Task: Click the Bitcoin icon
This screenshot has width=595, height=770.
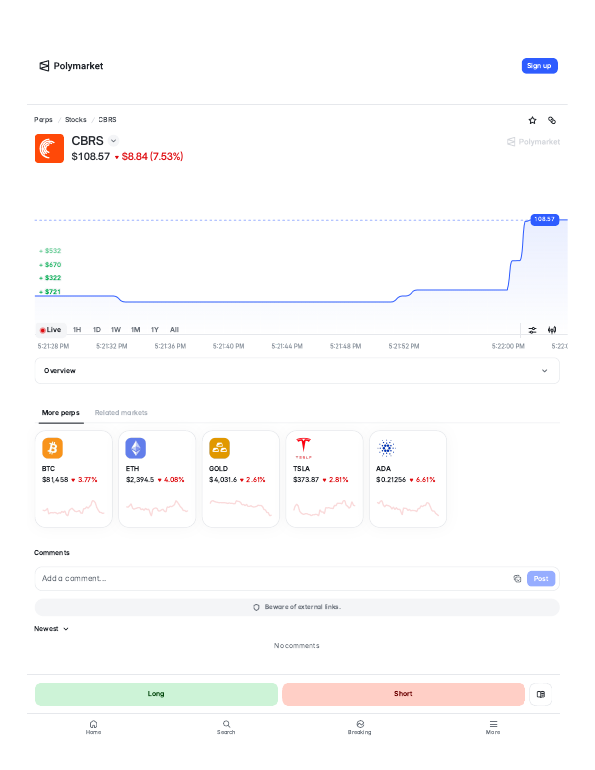Action: point(53,448)
